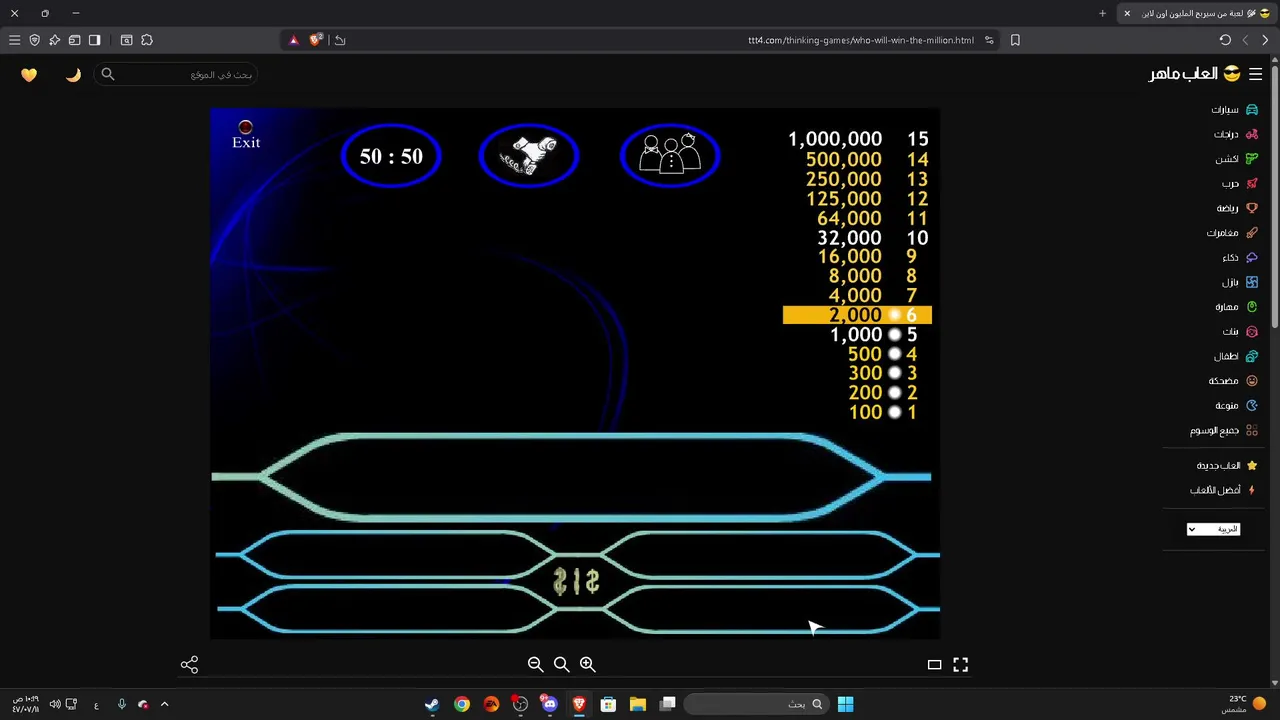Go forward in the browser

tap(1245, 40)
